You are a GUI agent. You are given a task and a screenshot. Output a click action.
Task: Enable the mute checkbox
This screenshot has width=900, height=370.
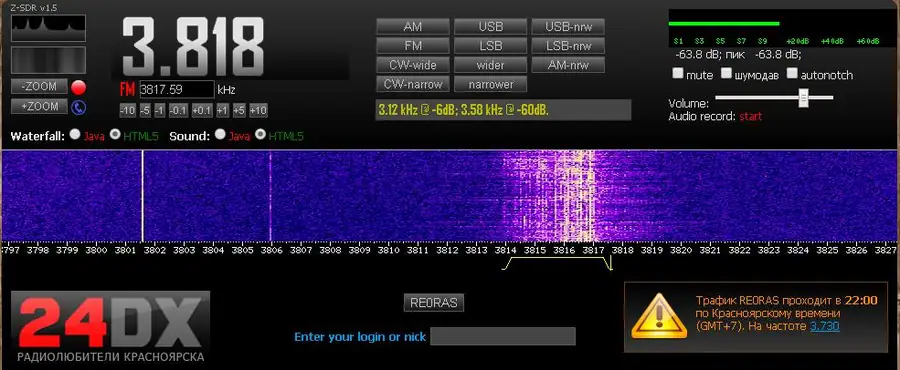click(x=678, y=73)
